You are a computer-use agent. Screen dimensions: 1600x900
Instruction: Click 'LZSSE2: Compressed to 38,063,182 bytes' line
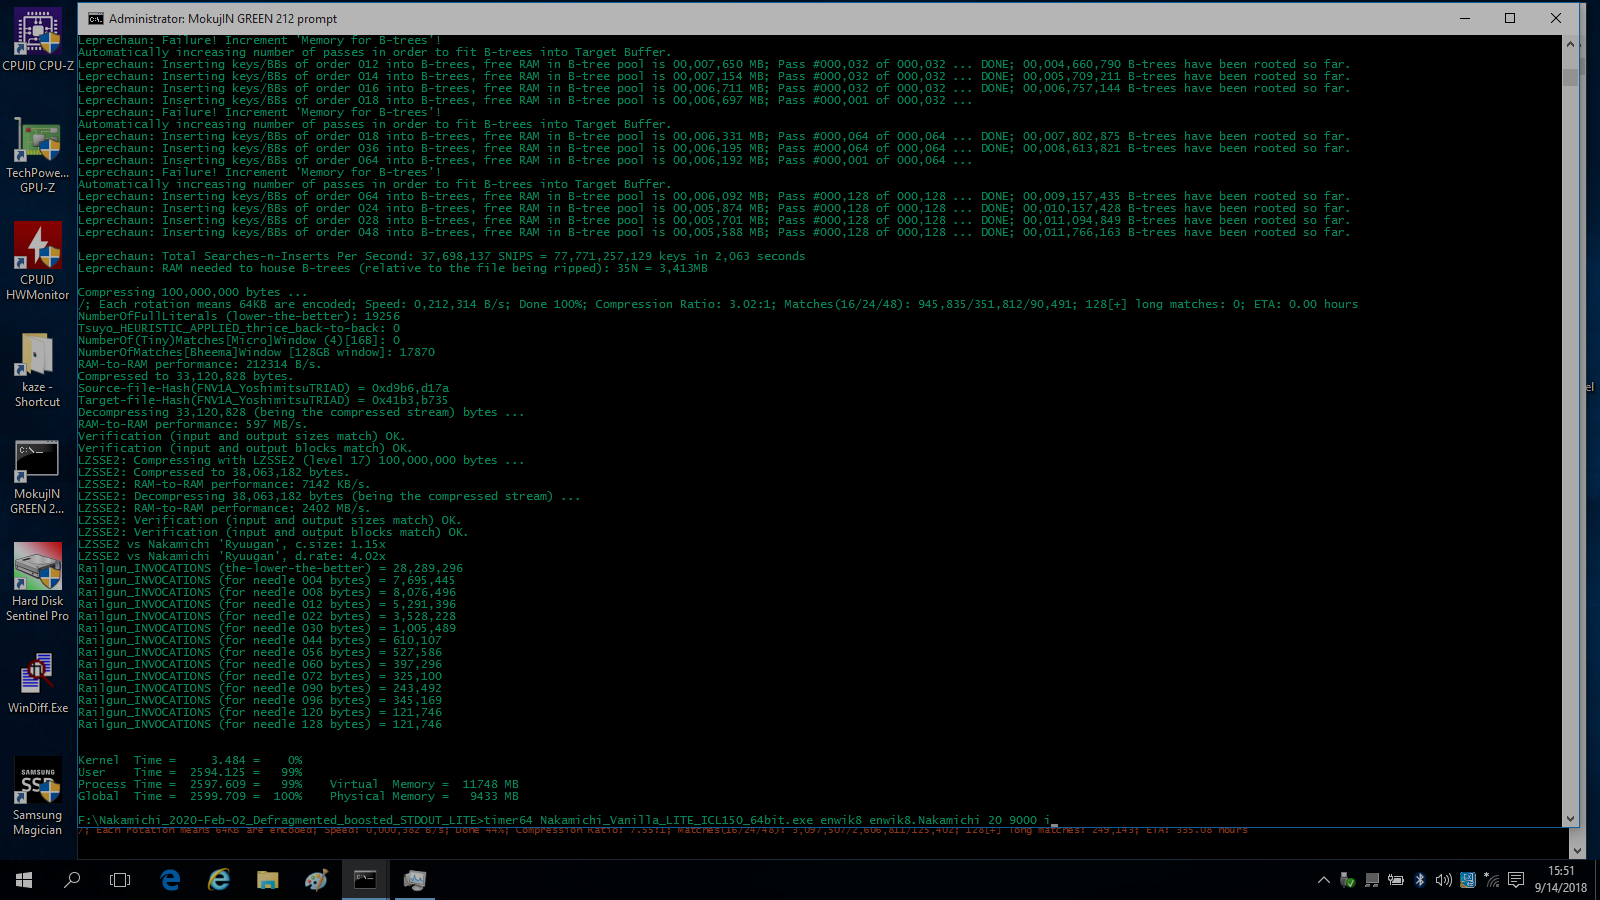pyautogui.click(x=214, y=472)
